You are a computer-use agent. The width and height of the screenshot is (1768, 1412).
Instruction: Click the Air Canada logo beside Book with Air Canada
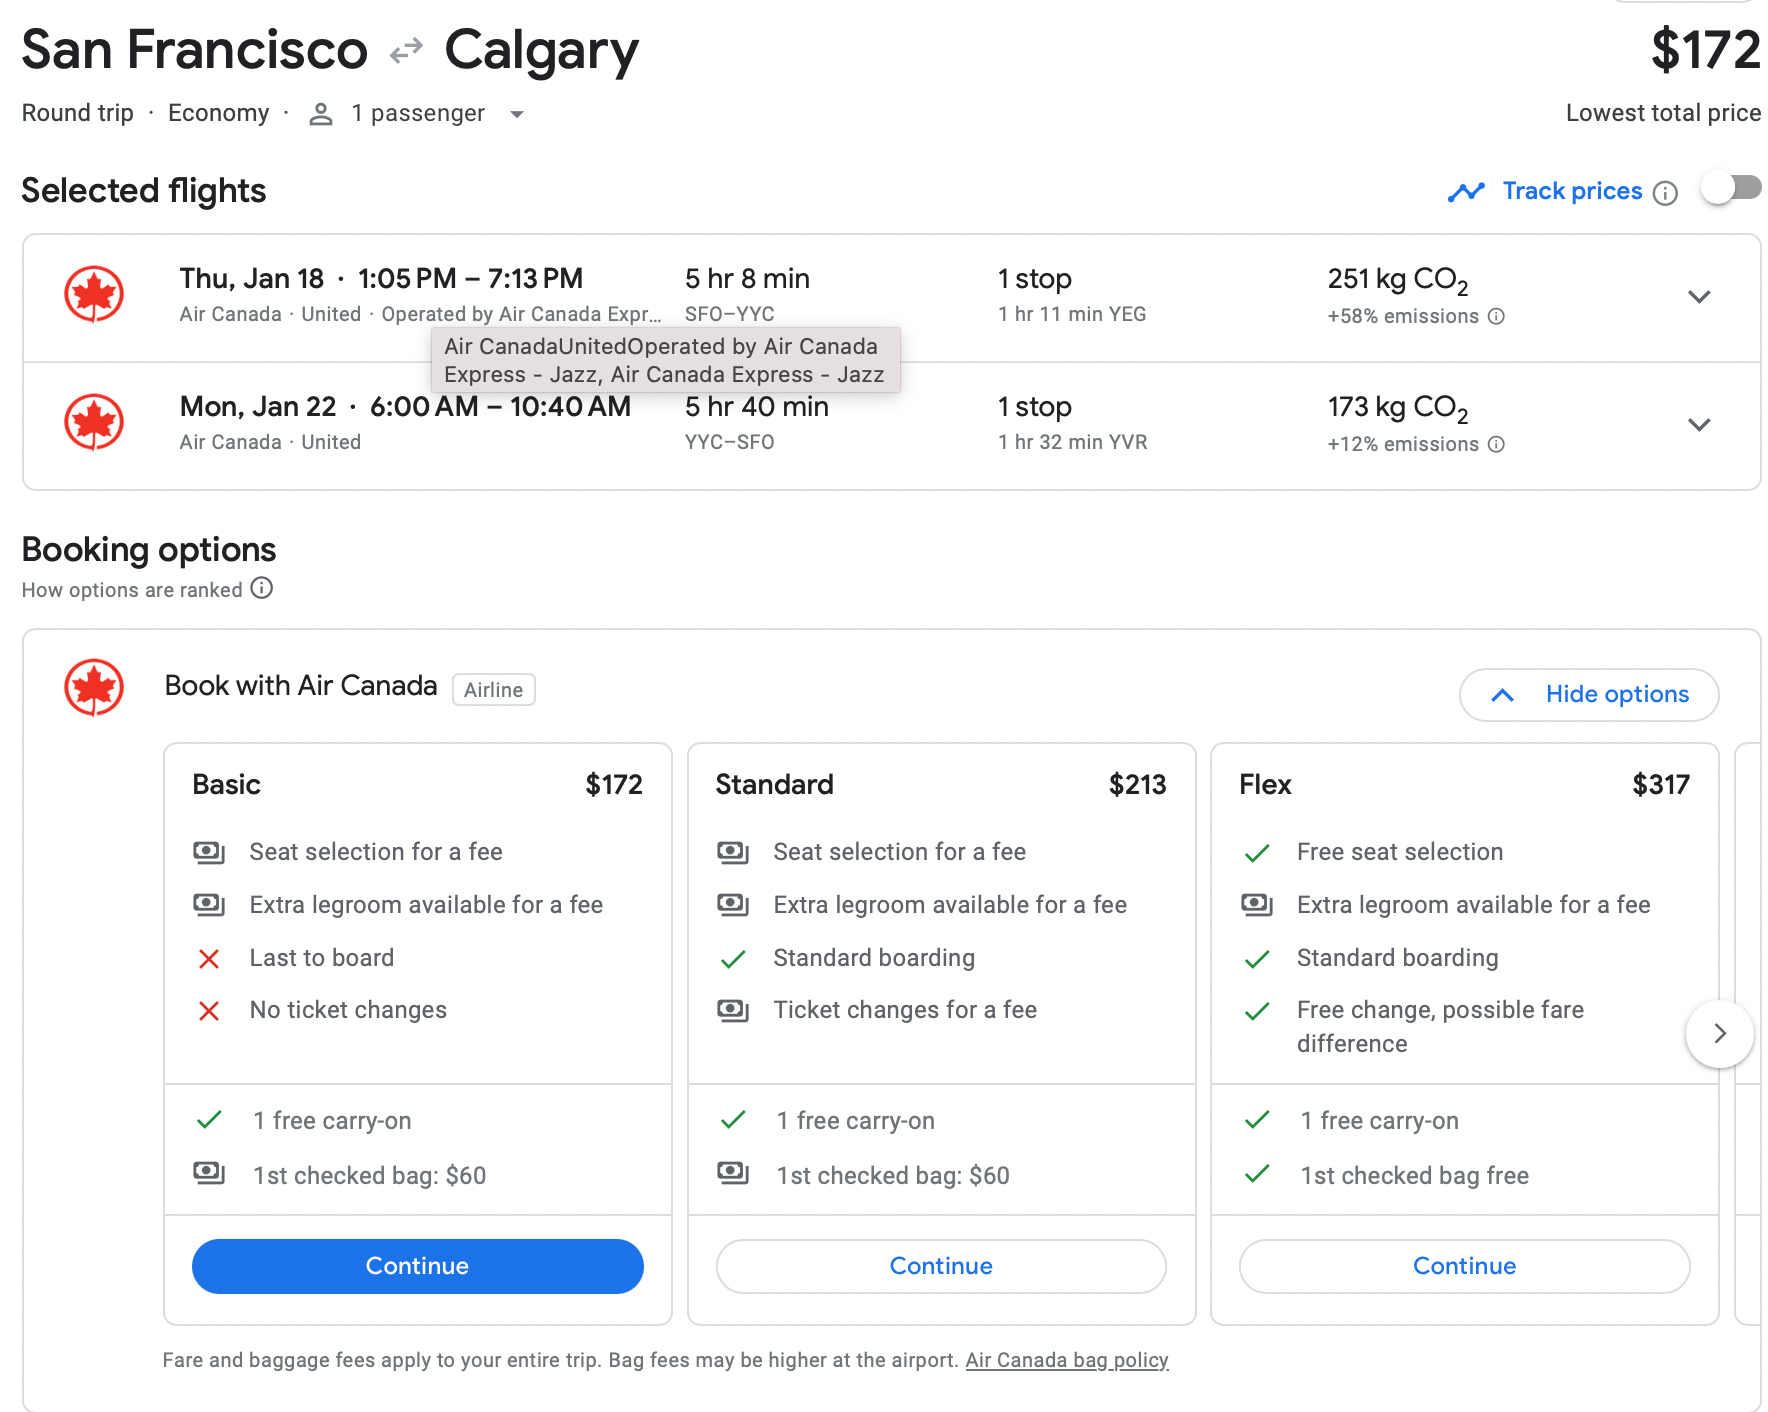(x=94, y=688)
